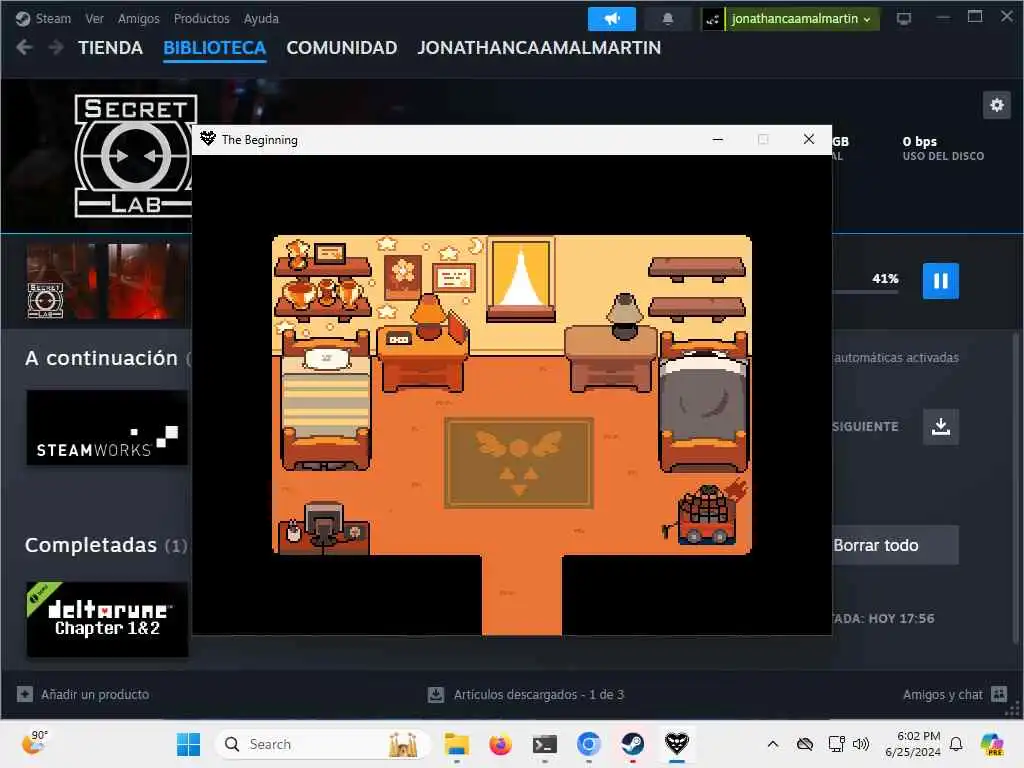Screen dimensions: 1024x768
Task: Switch to Steam via taskbar icon
Action: coord(632,744)
